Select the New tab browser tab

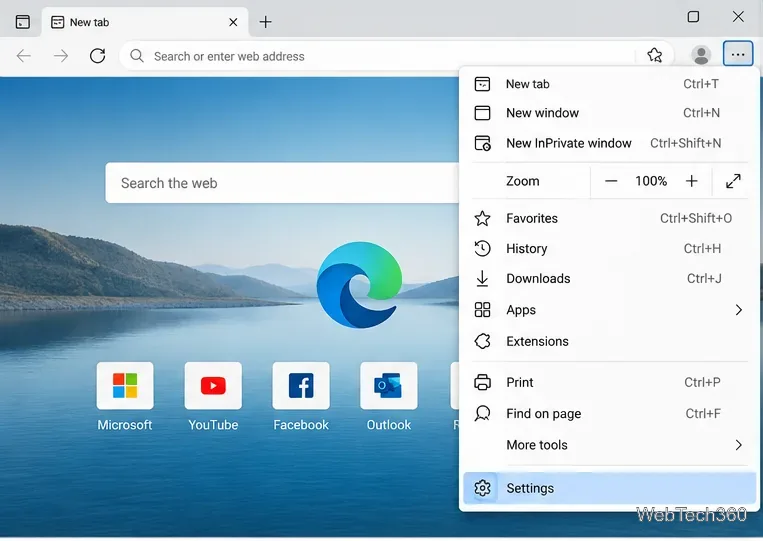pyautogui.click(x=145, y=22)
